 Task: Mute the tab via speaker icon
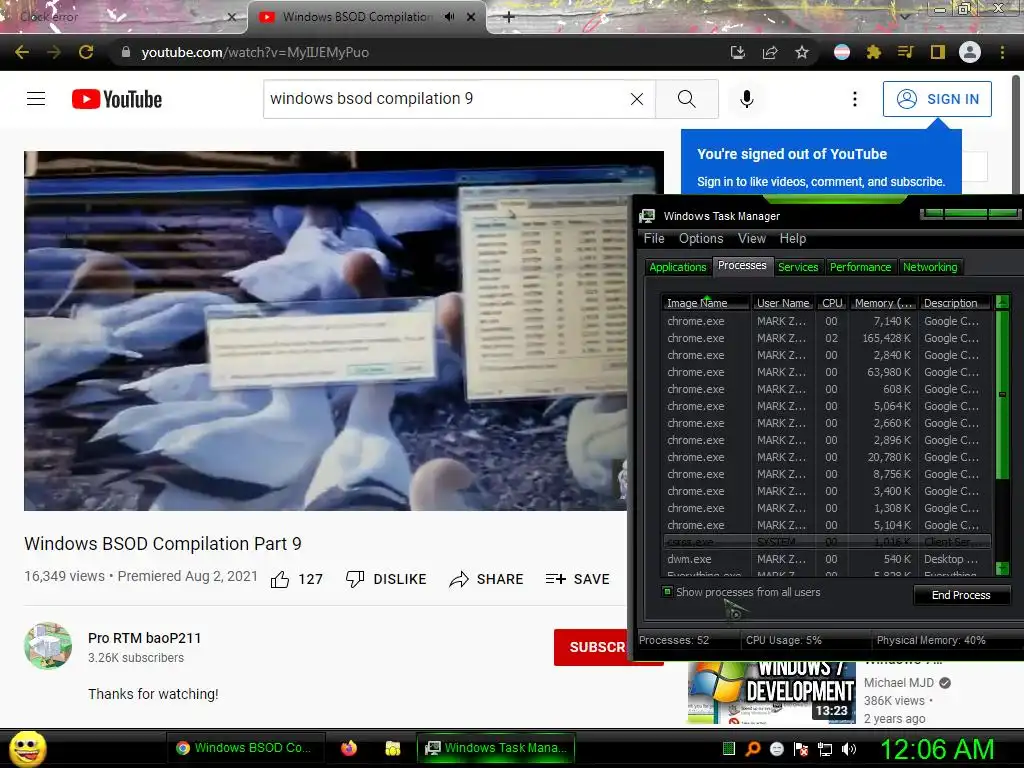coord(449,17)
